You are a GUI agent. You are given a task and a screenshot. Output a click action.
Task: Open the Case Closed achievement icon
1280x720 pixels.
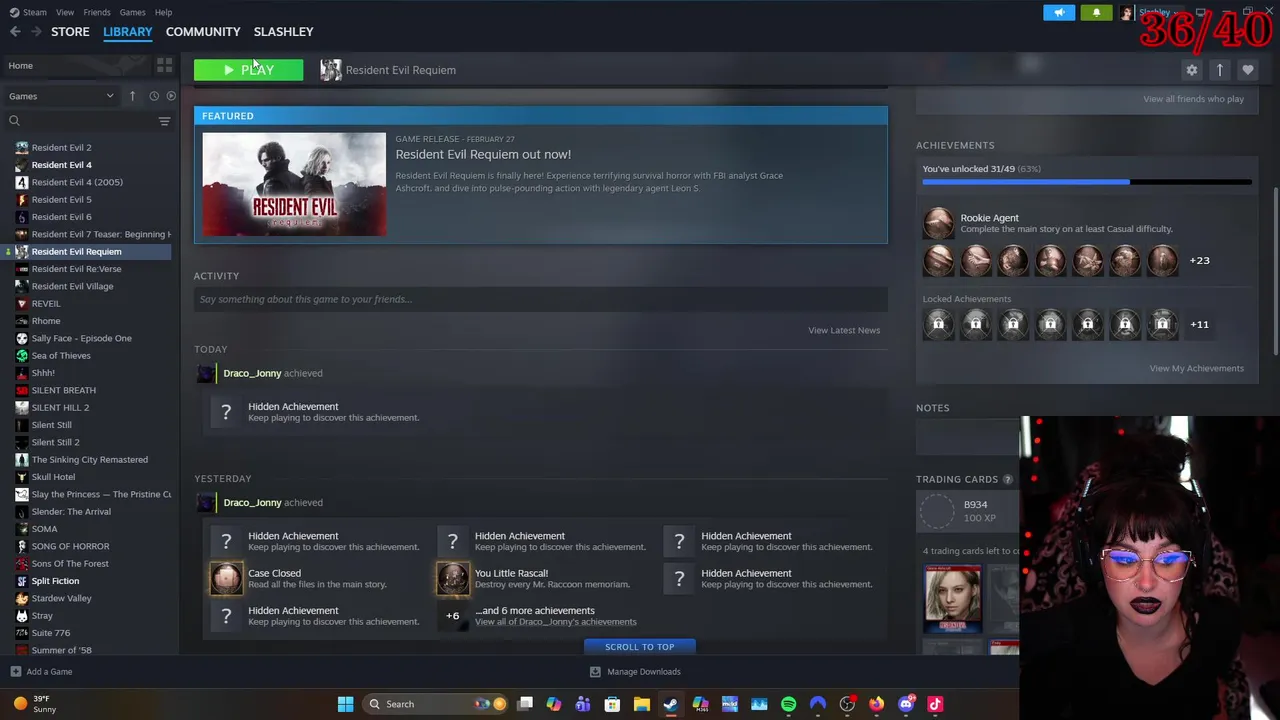226,578
